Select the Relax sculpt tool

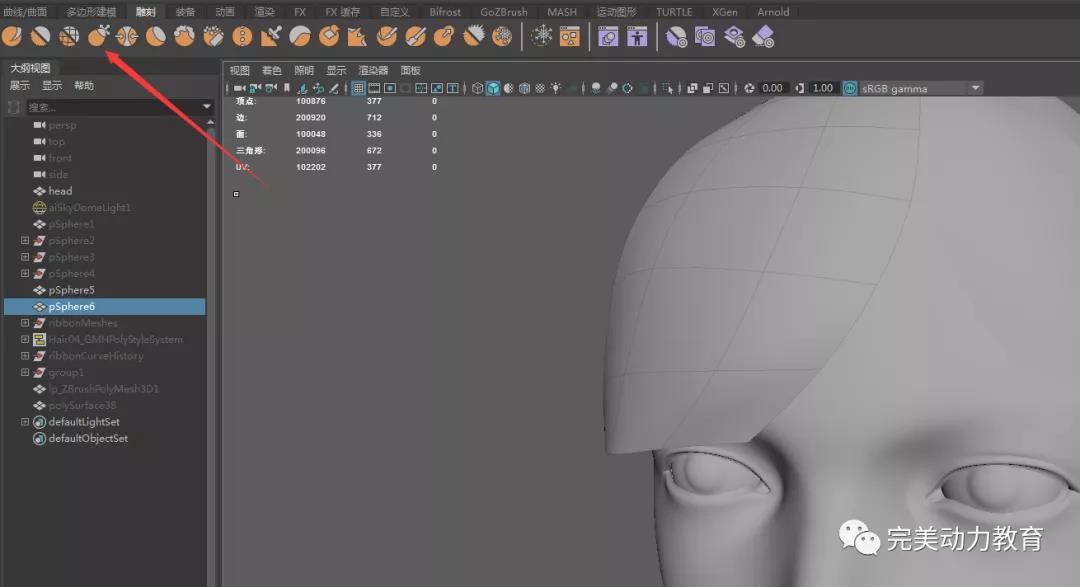69,37
